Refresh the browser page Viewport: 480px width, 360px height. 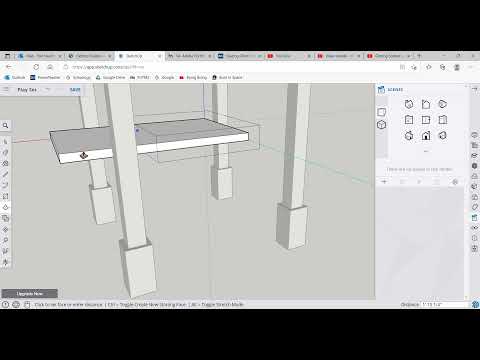[36, 67]
